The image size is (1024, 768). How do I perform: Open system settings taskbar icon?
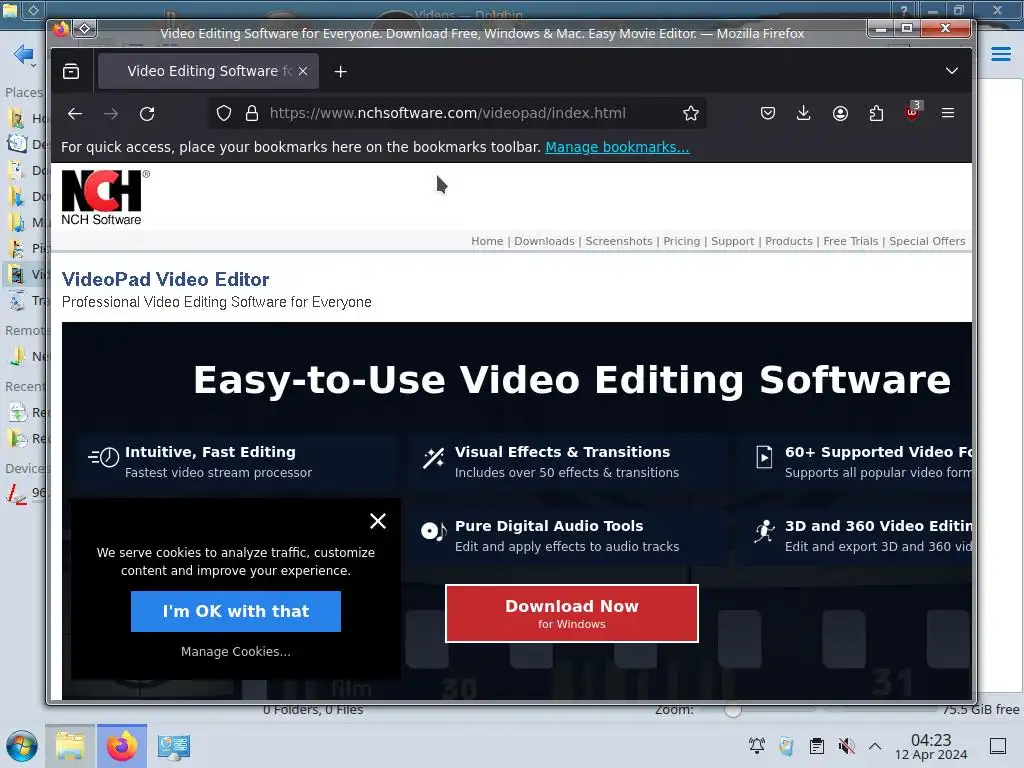click(x=174, y=746)
